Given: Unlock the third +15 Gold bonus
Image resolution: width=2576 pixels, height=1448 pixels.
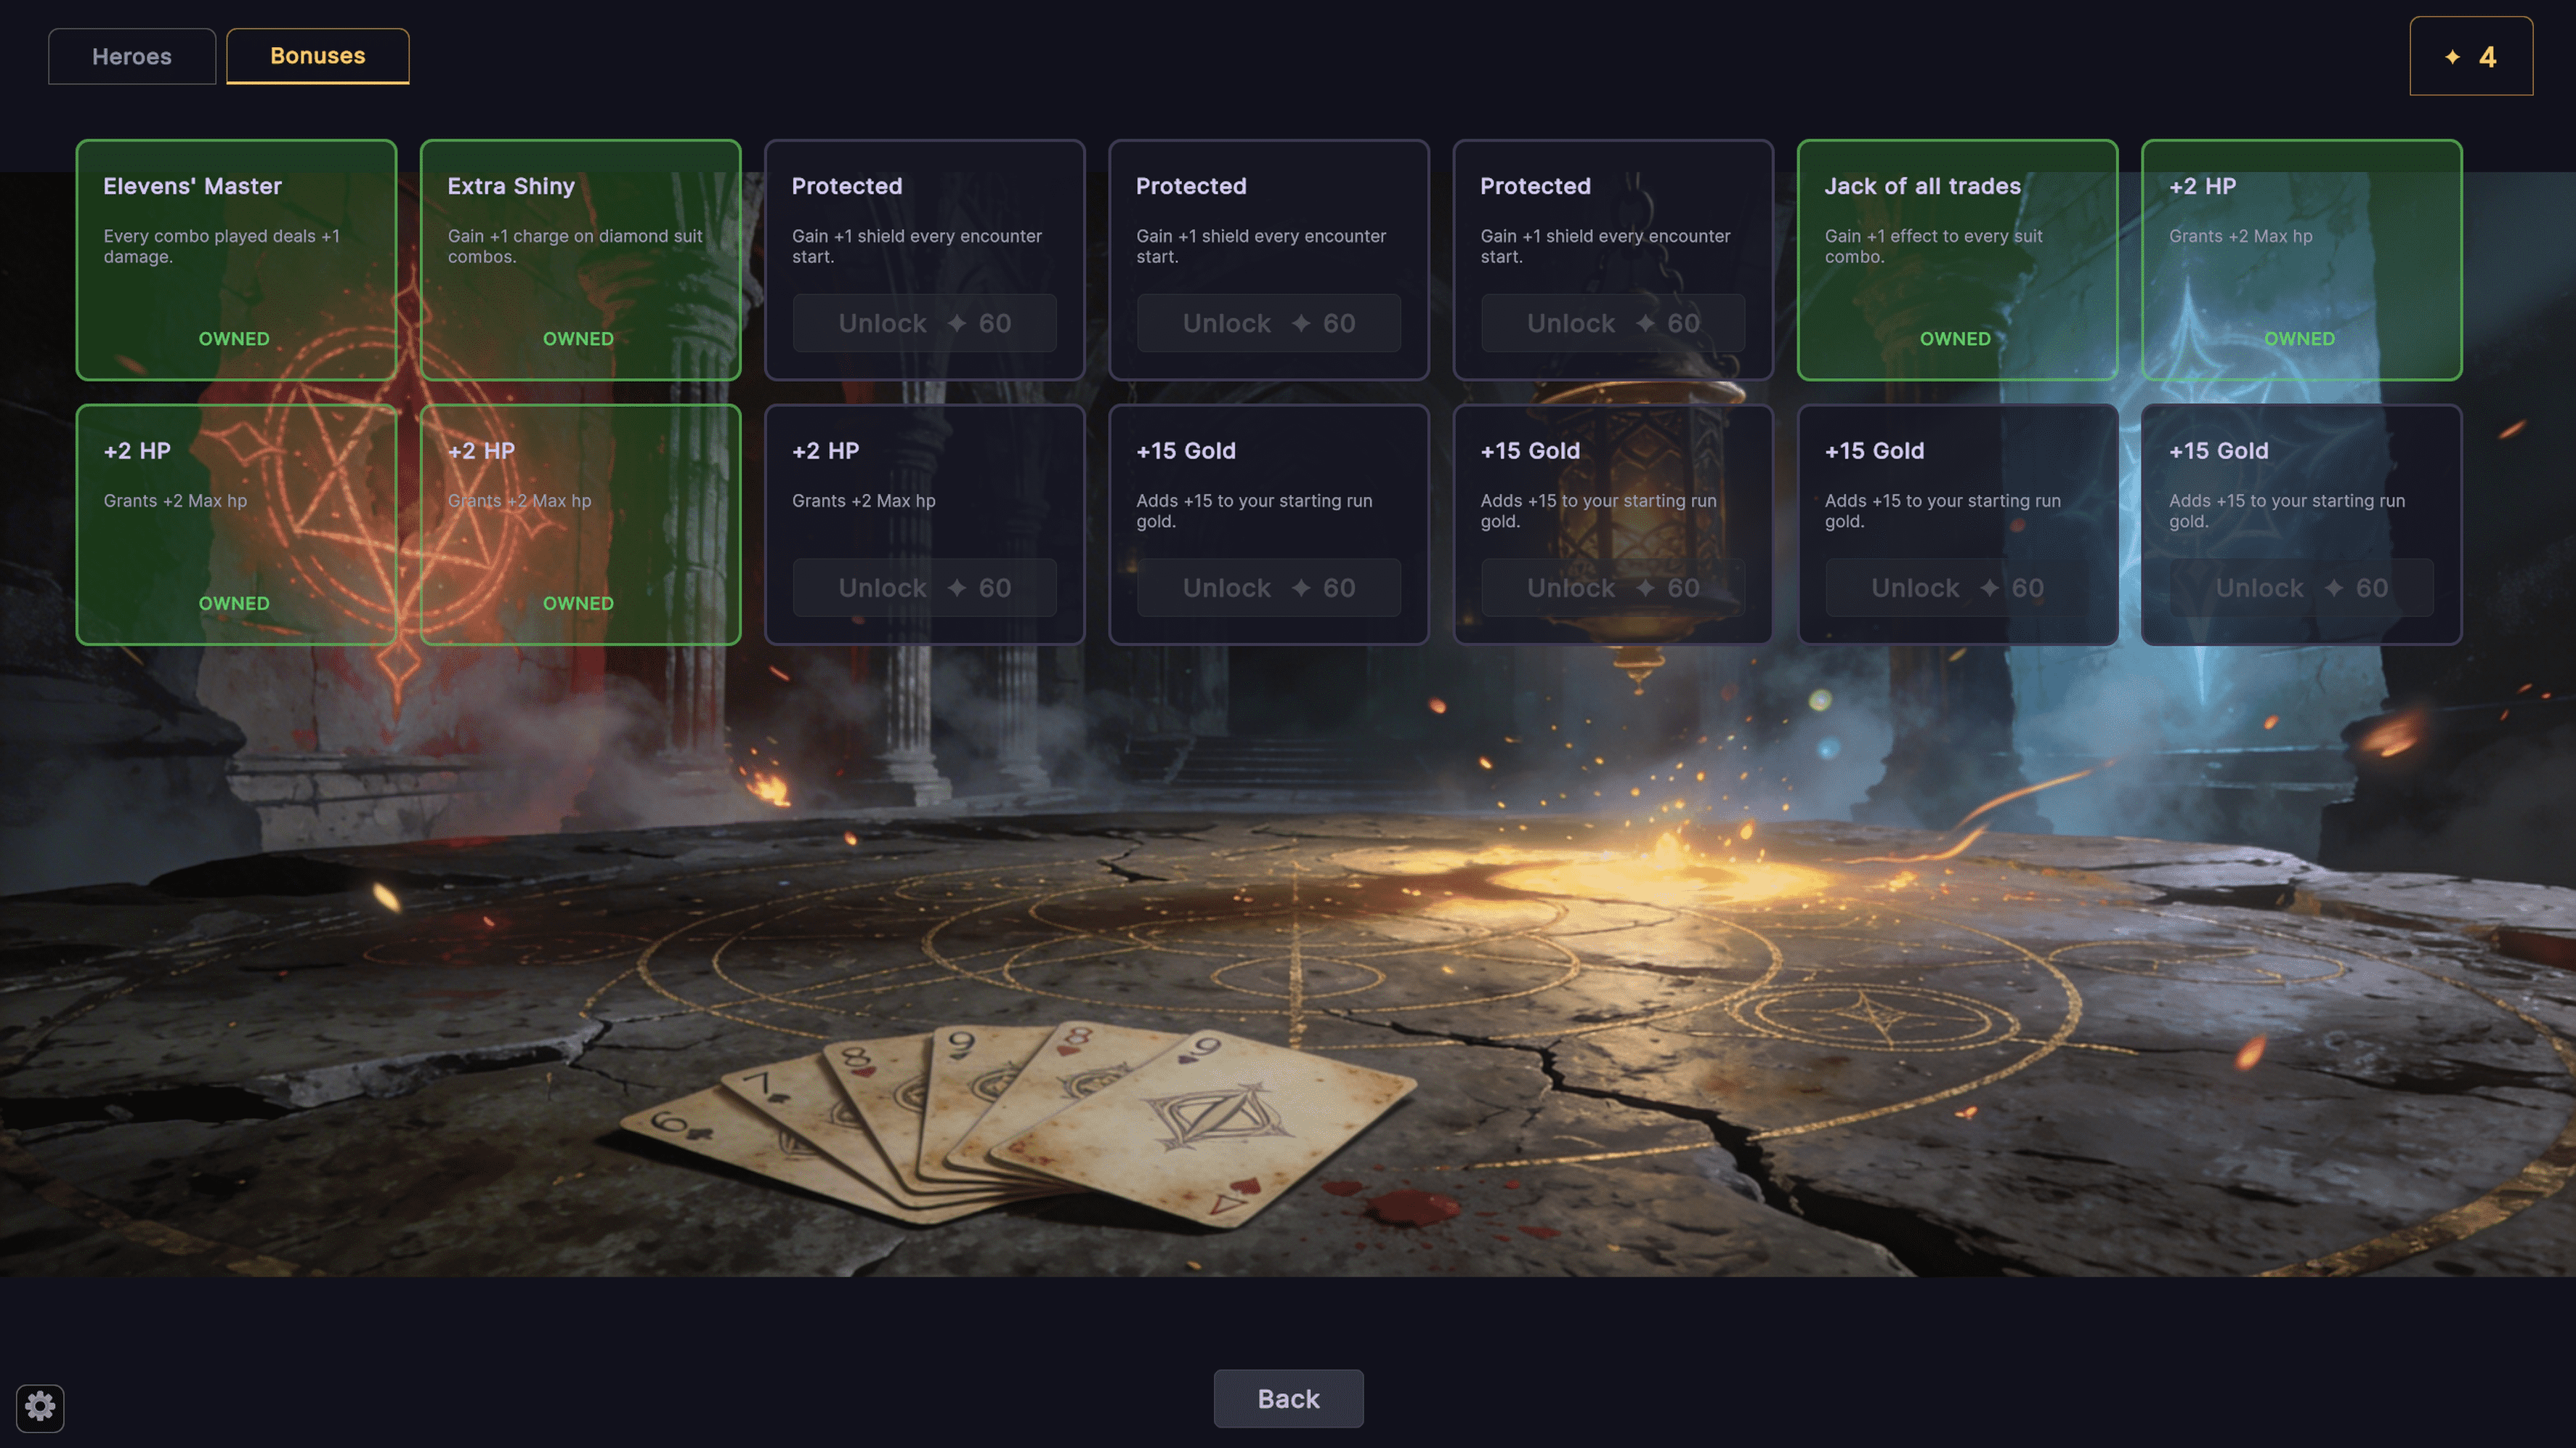Looking at the screenshot, I should coord(1957,588).
